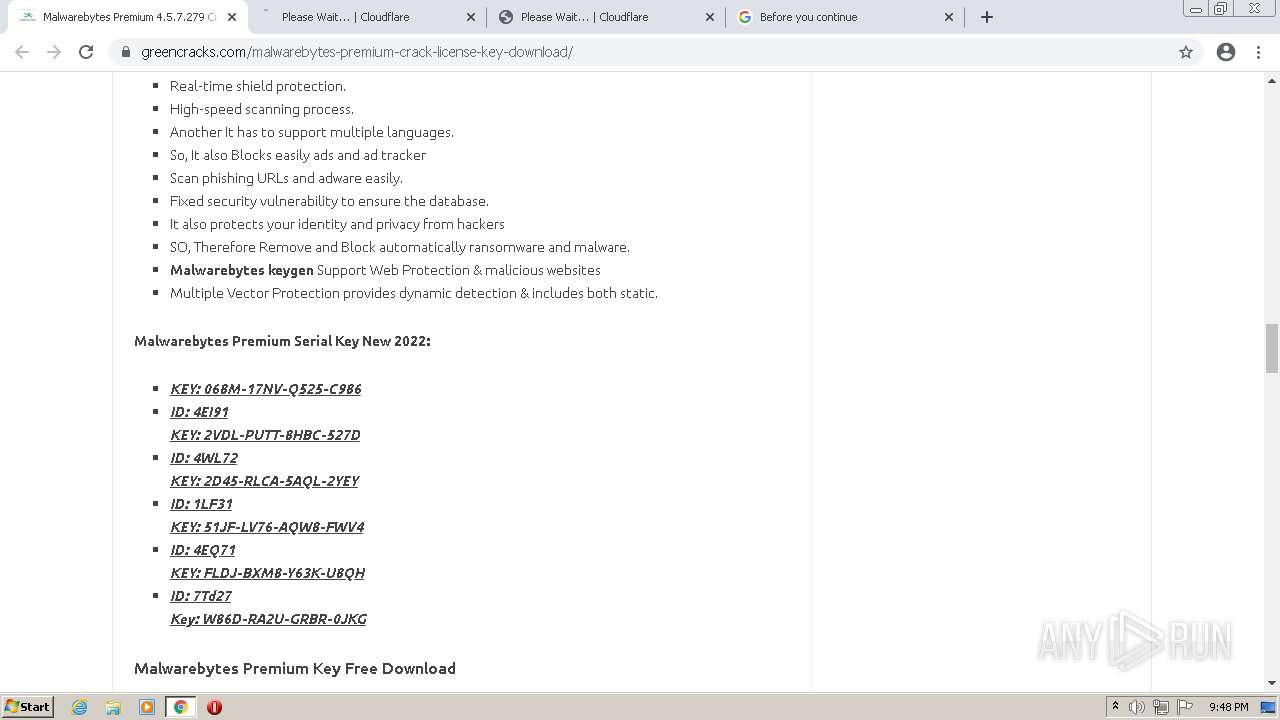
Task: Click the padlock site info icon
Action: click(126, 52)
